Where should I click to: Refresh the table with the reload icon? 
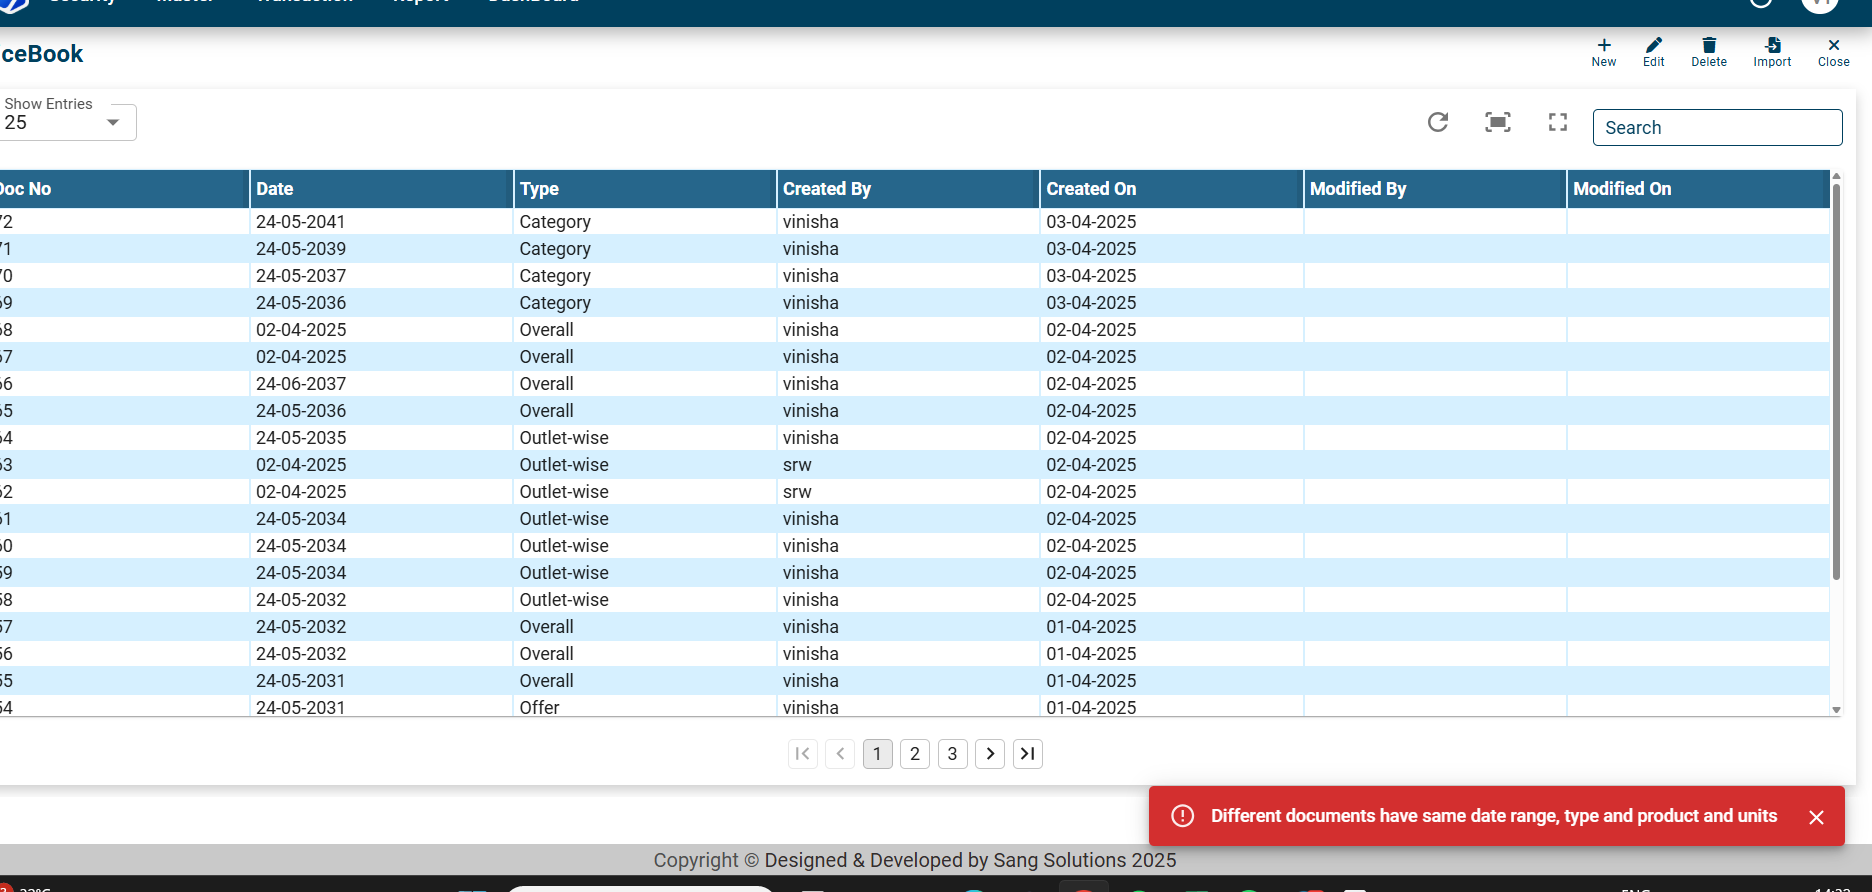click(1437, 122)
